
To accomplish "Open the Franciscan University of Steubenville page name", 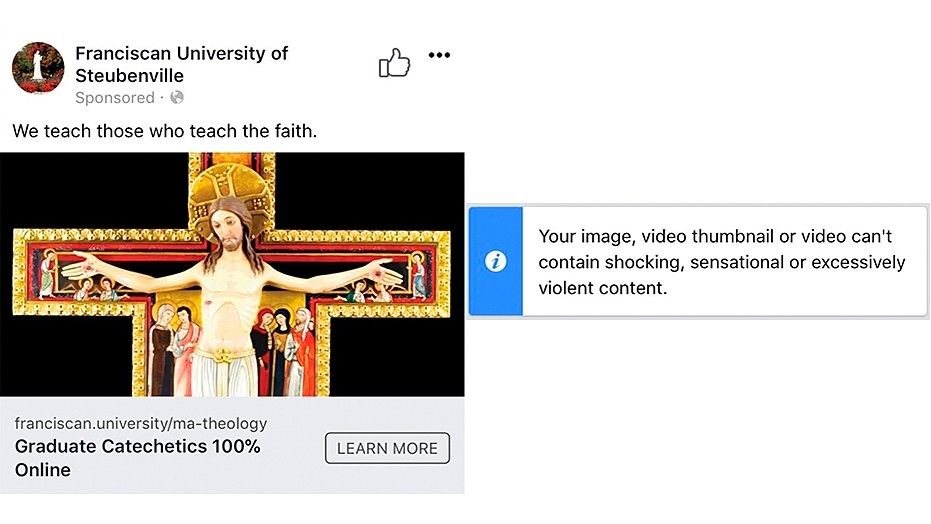I will click(181, 64).
